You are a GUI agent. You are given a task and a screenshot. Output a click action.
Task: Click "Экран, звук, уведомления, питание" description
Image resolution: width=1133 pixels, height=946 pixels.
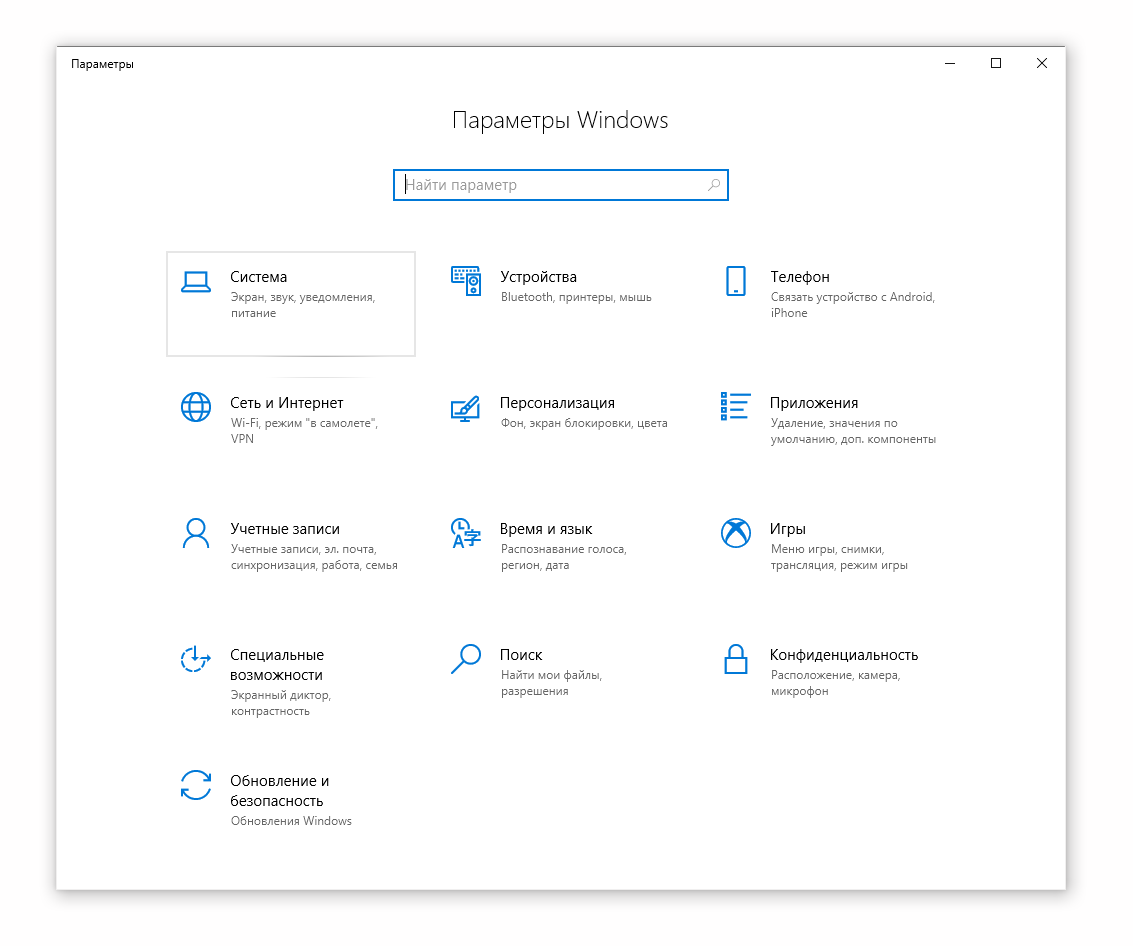coord(303,305)
